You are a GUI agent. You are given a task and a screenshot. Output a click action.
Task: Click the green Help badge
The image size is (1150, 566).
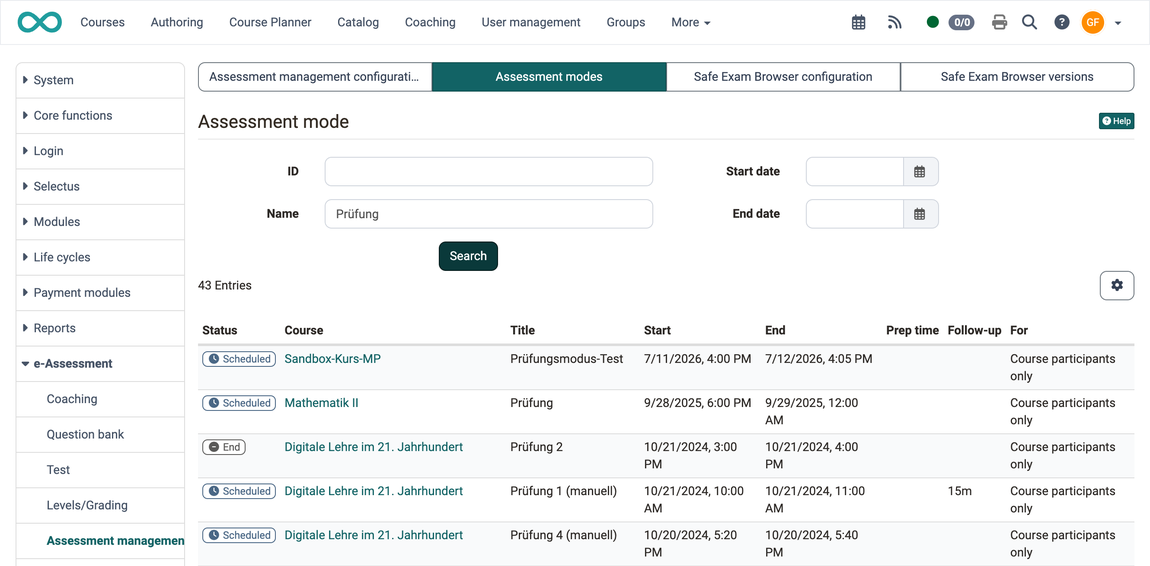tap(1116, 121)
